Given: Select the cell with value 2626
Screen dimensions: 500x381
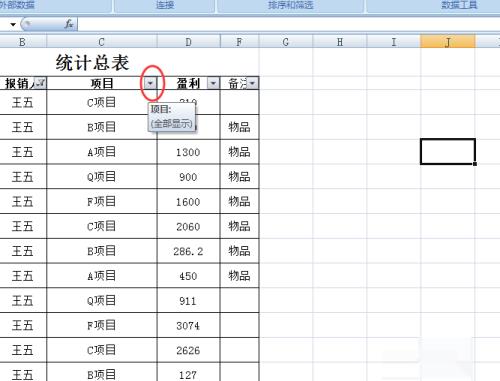Looking at the screenshot, I should 188,350.
